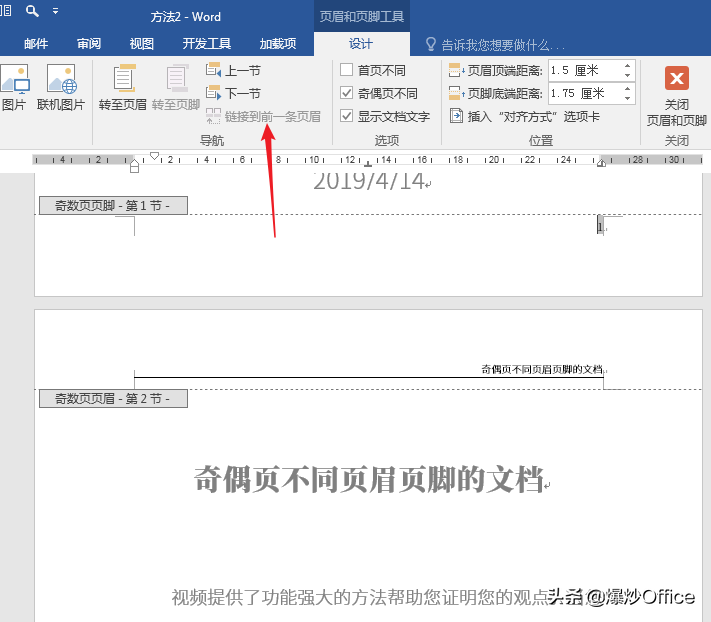Click the bold title 奇偶页不同页眉页脚的文档
The image size is (711, 622).
(x=369, y=479)
